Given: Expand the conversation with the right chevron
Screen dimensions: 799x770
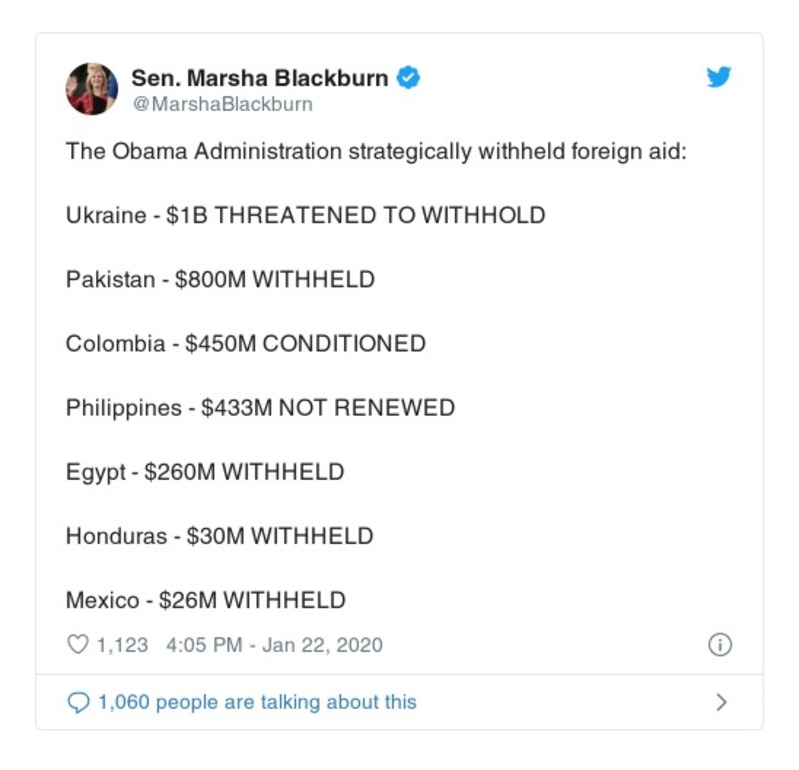Looking at the screenshot, I should point(721,703).
